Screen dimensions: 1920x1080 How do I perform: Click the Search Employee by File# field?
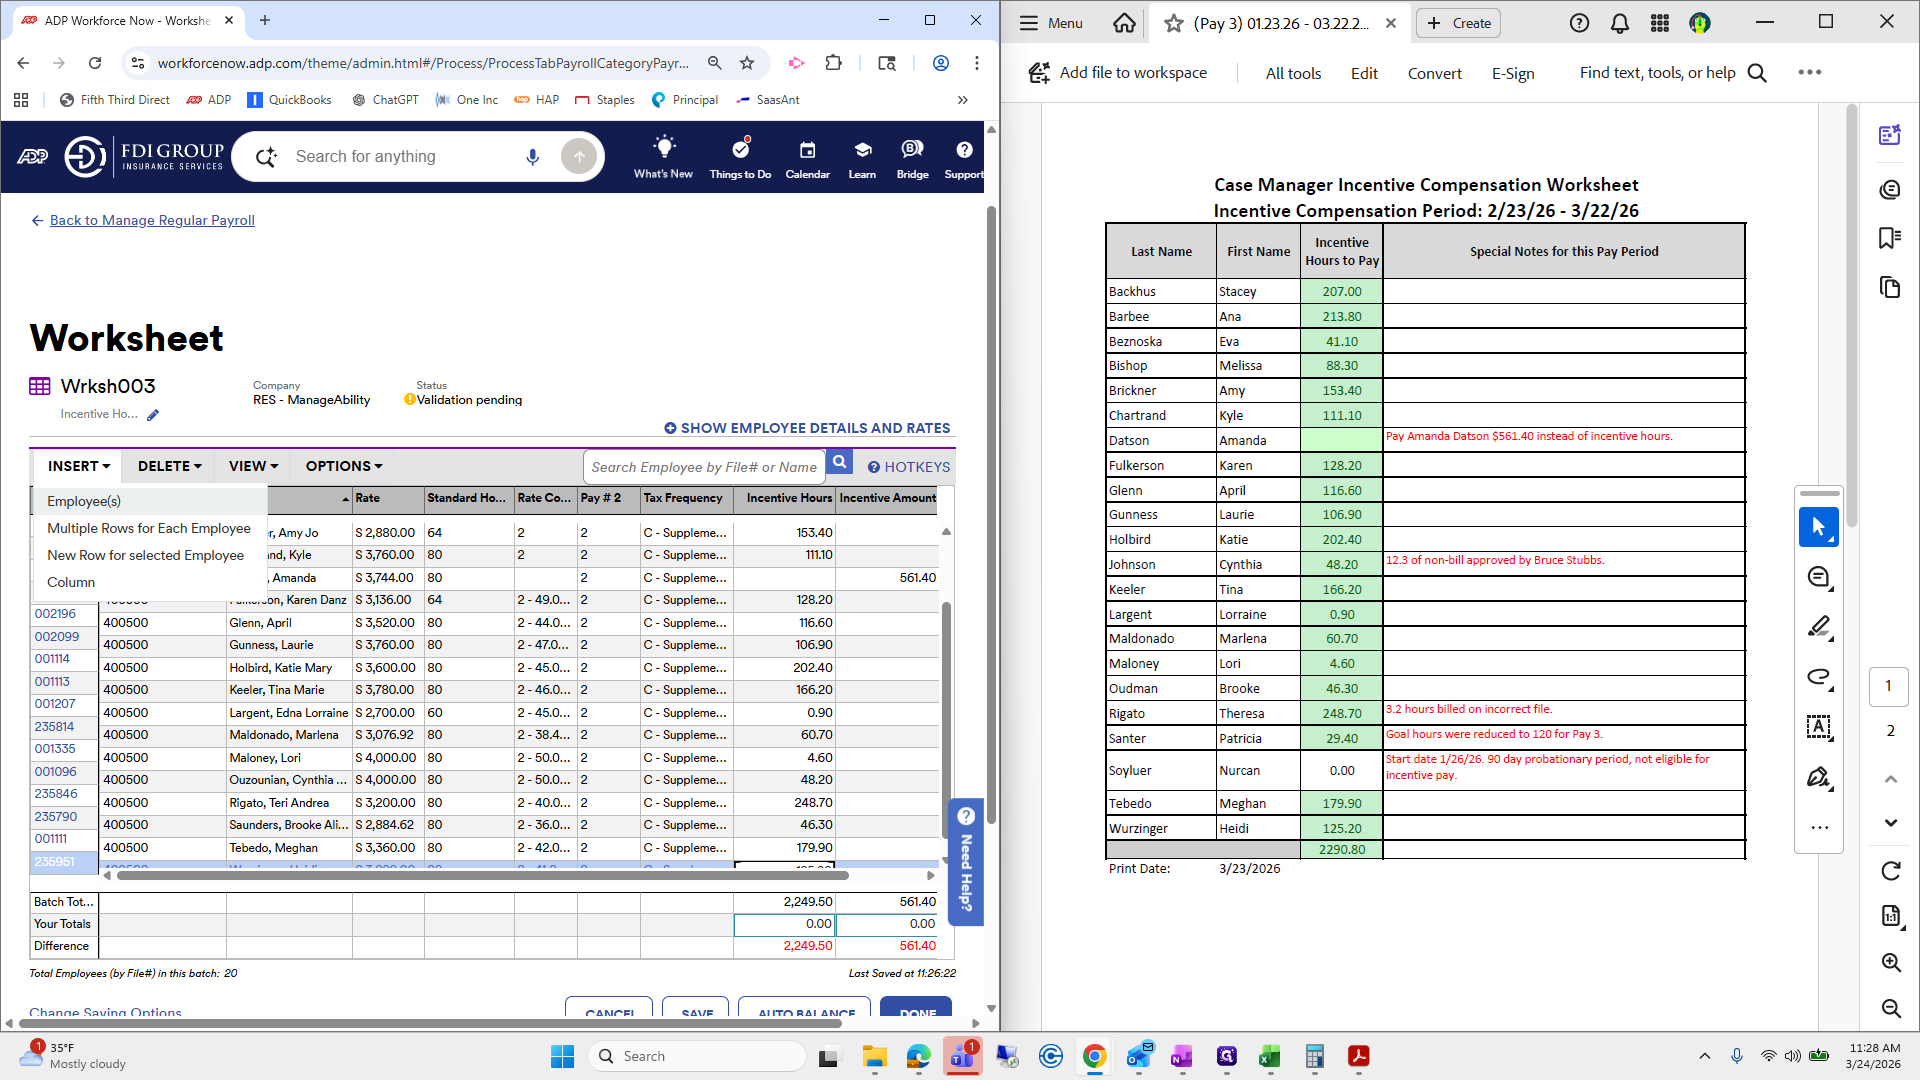point(704,467)
